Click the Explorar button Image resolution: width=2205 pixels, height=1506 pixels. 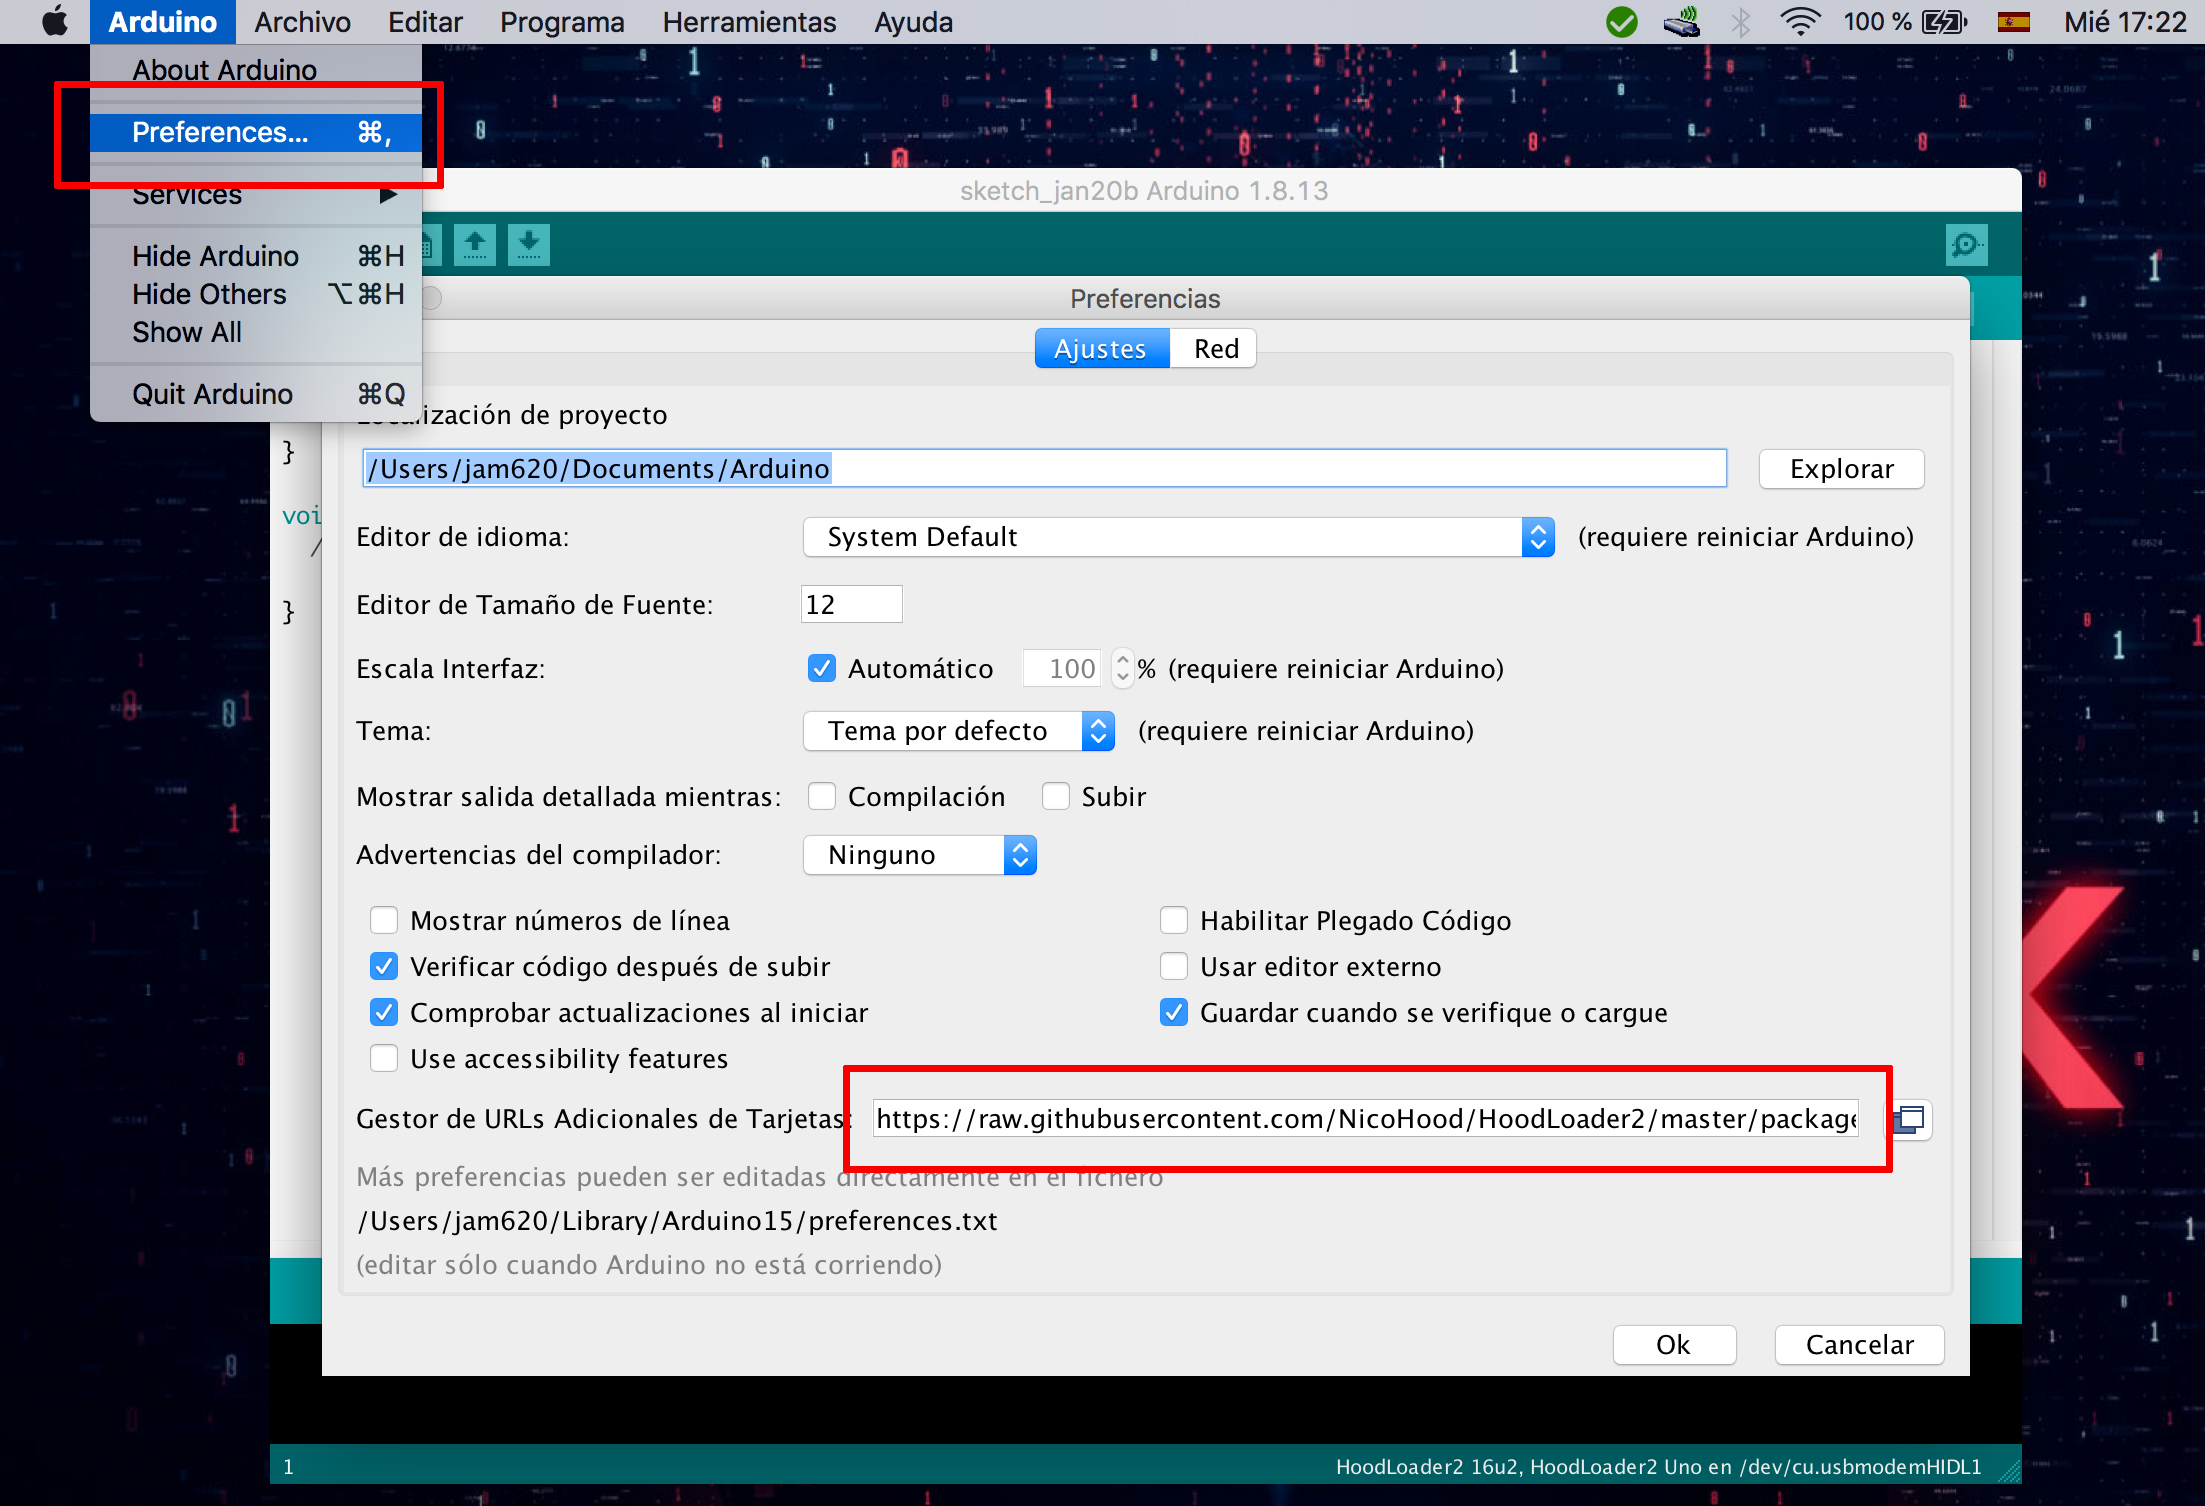click(1841, 469)
